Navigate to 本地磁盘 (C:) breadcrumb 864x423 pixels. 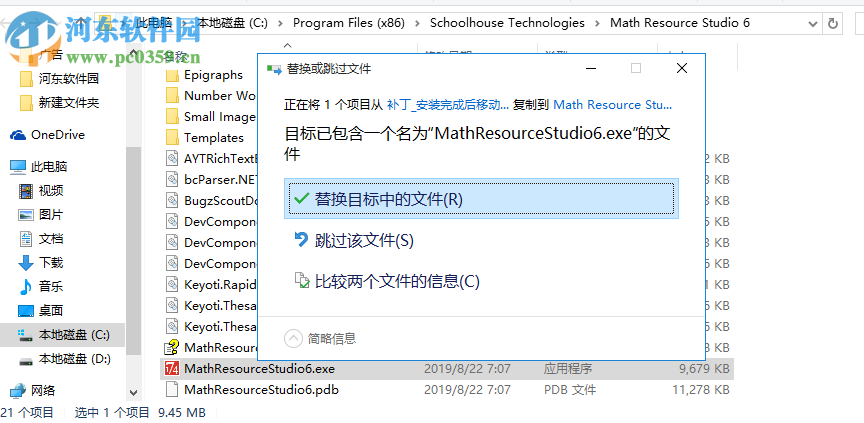point(232,23)
